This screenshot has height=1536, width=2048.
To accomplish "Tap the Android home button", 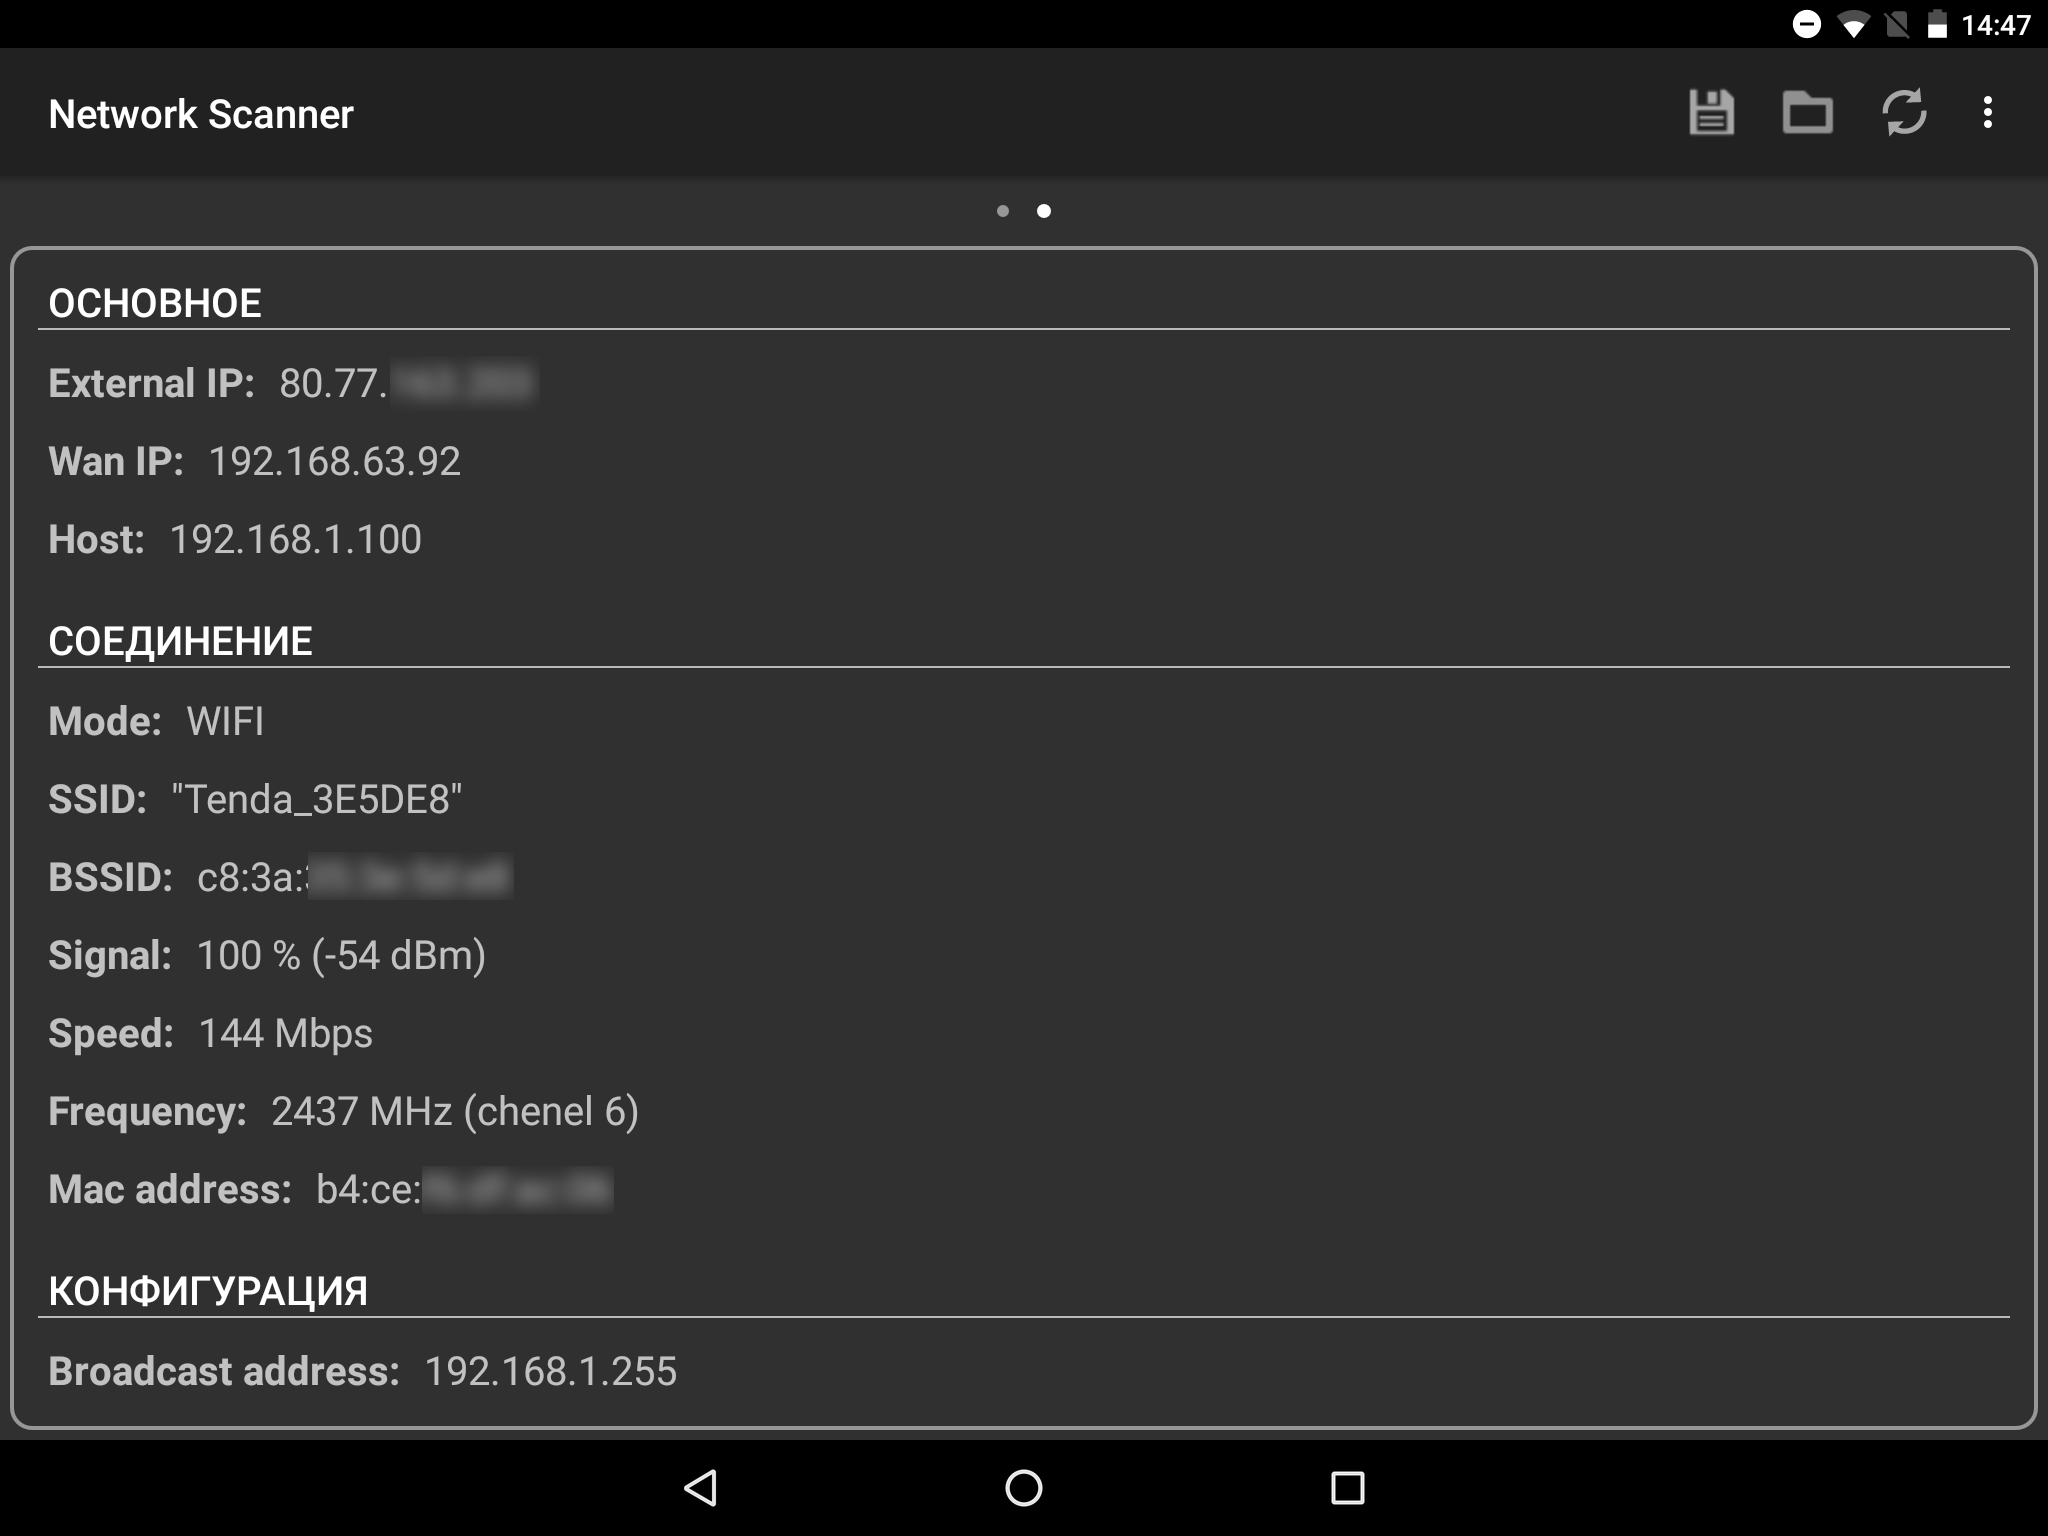I will [x=1023, y=1488].
